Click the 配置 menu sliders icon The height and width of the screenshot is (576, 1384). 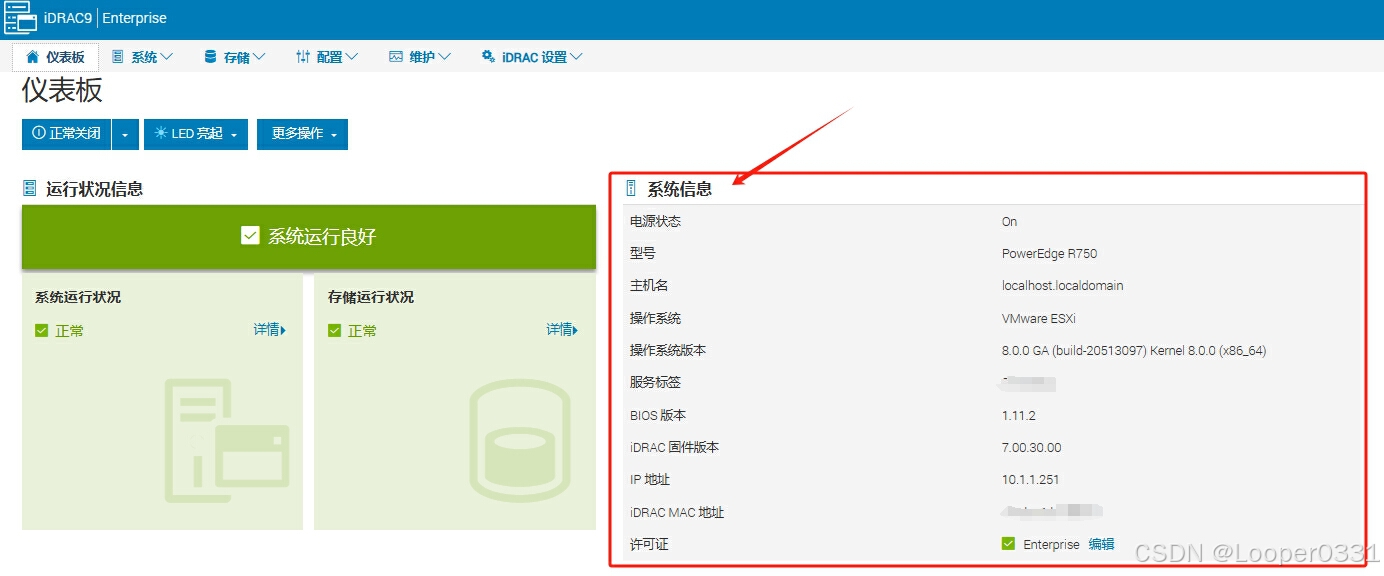pos(303,57)
